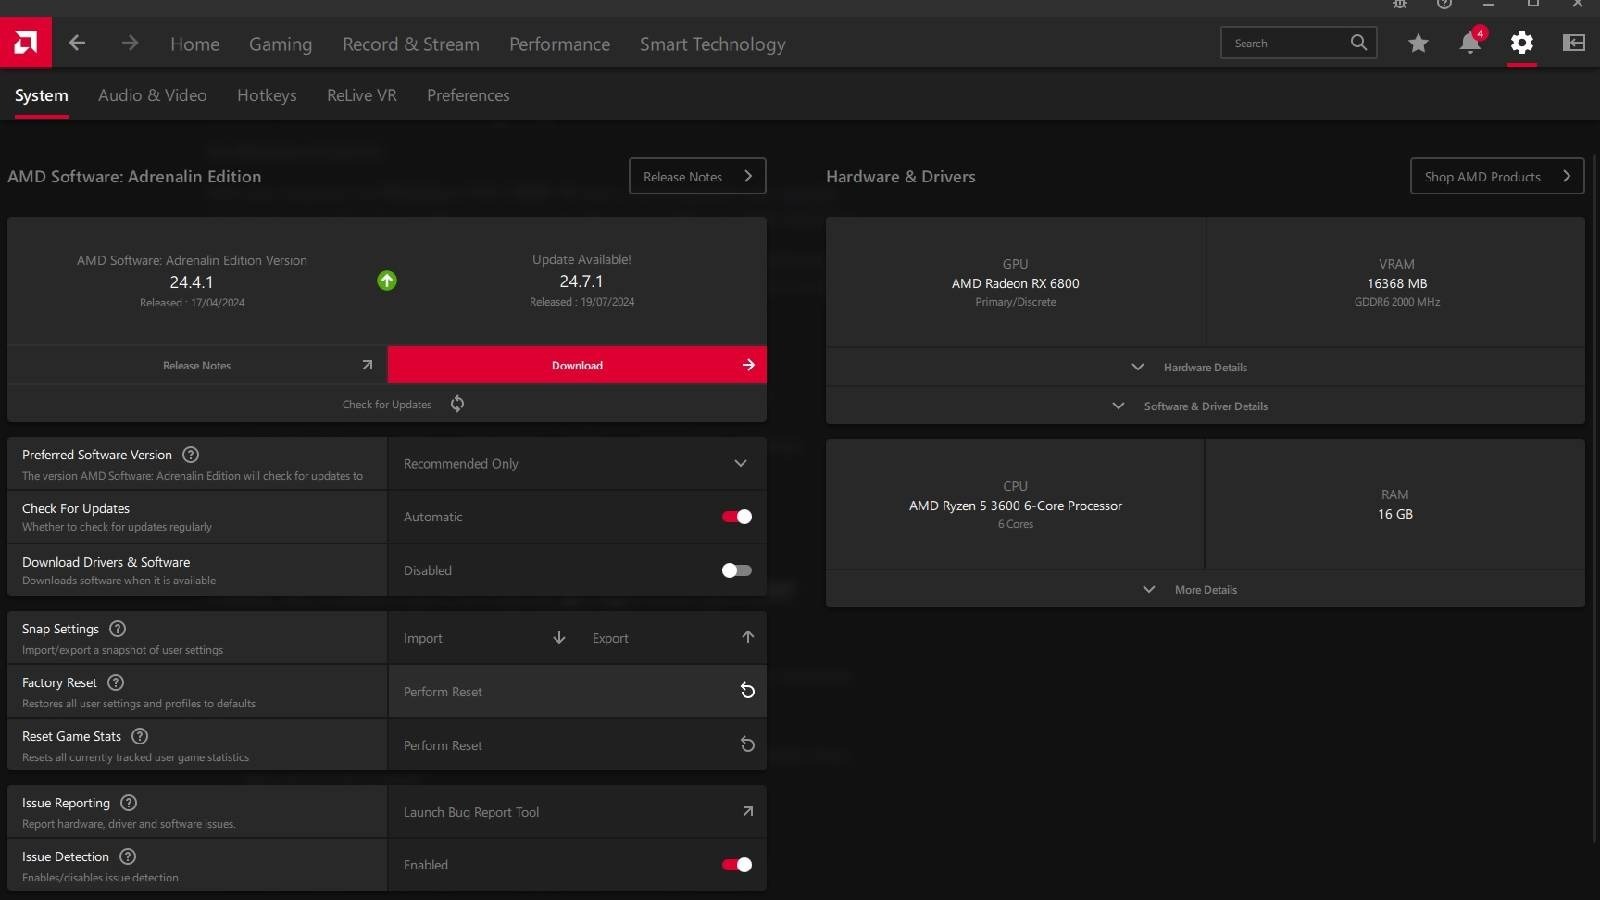Expand CPU More Details section

1205,590
